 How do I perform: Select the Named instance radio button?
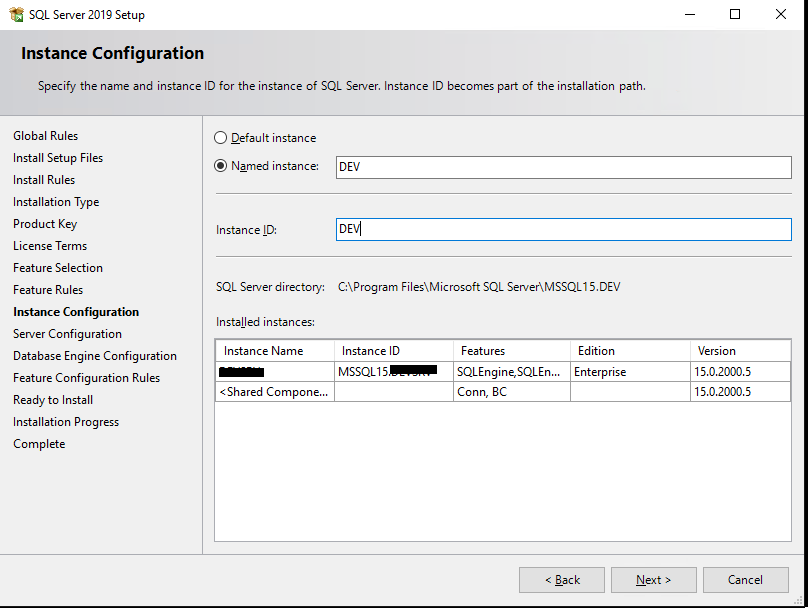tap(221, 166)
